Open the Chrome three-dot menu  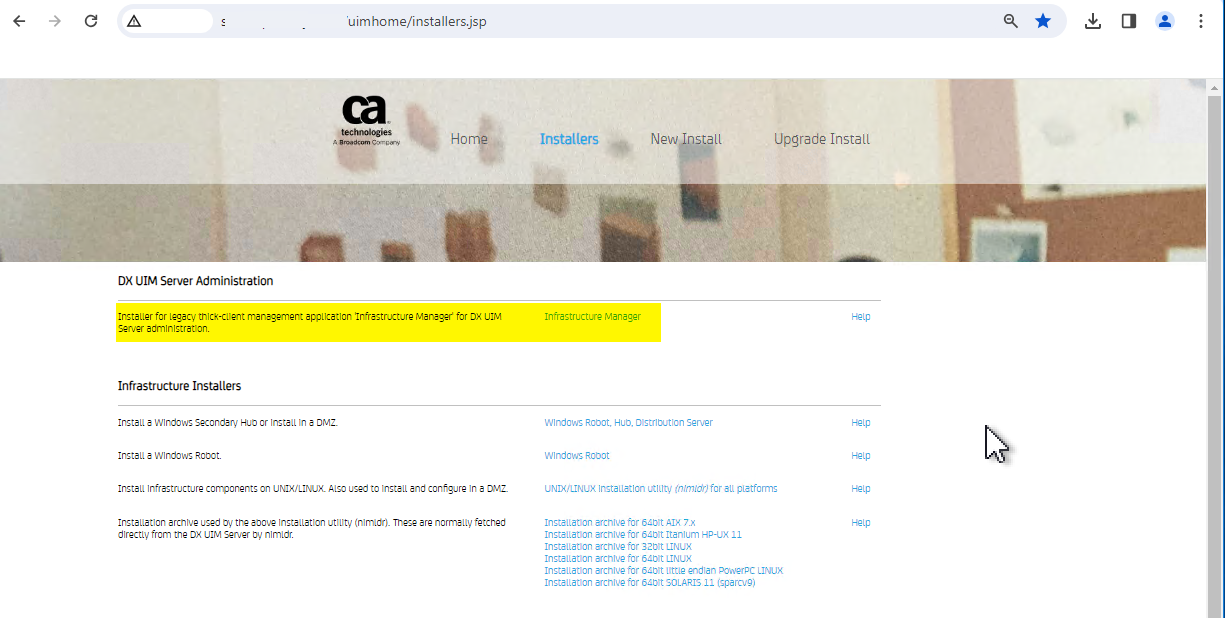pyautogui.click(x=1201, y=21)
